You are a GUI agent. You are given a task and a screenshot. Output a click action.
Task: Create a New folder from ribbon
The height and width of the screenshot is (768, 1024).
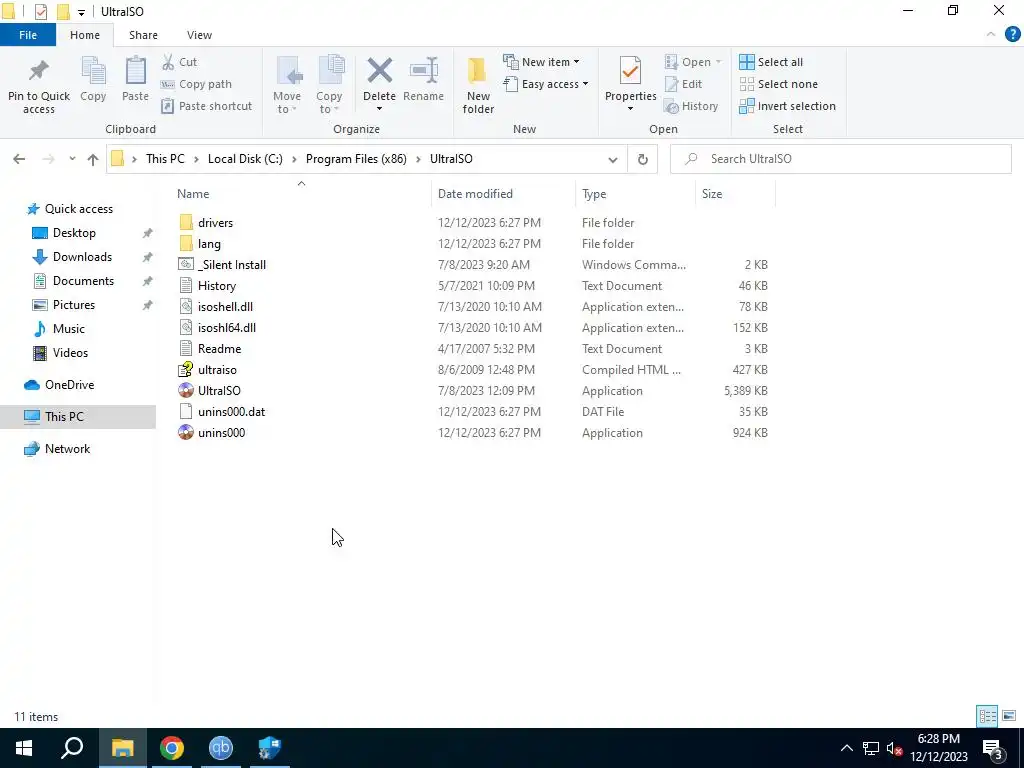point(478,86)
